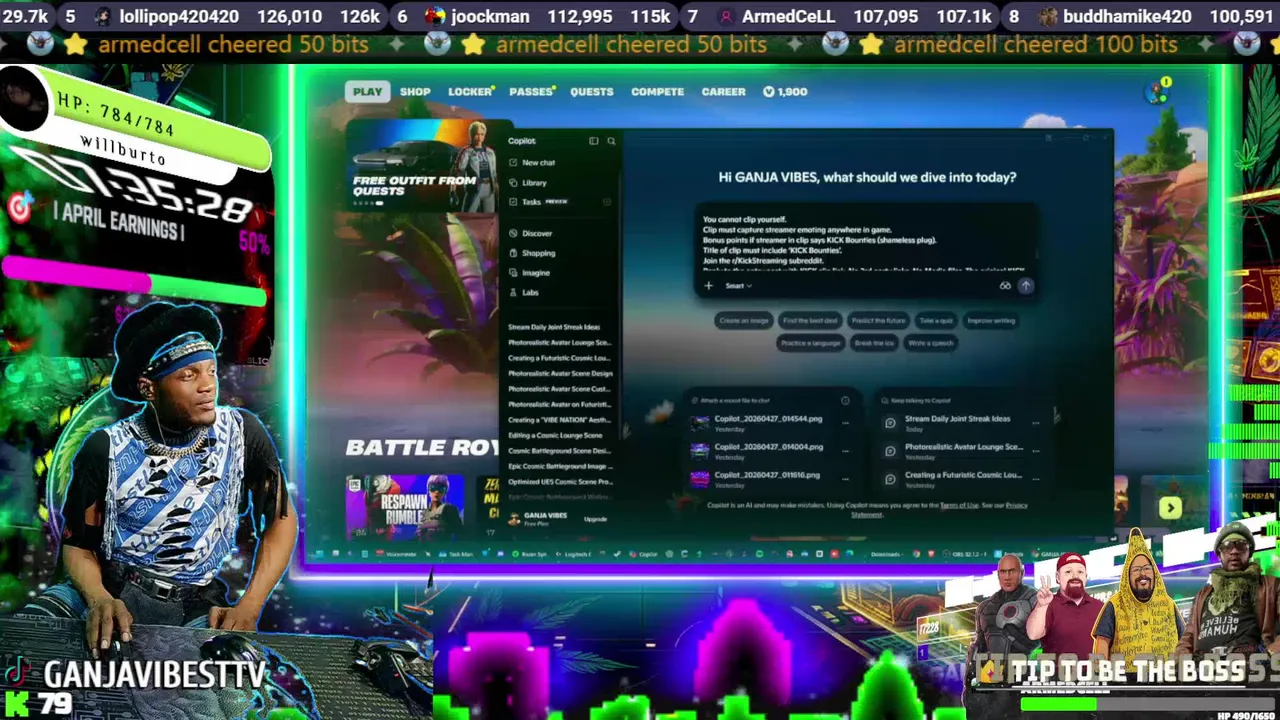Click the plus attach icon in prompt box
The width and height of the screenshot is (1280, 720).
pos(708,286)
